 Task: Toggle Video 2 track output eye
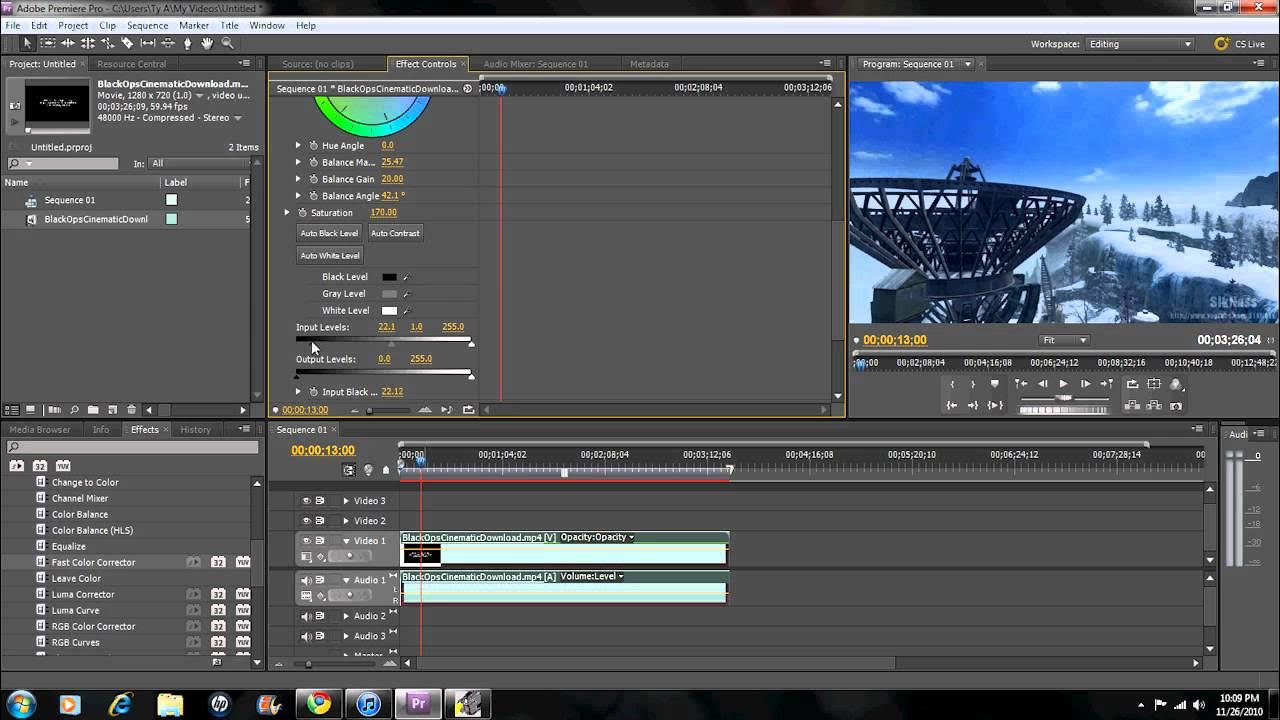307,520
